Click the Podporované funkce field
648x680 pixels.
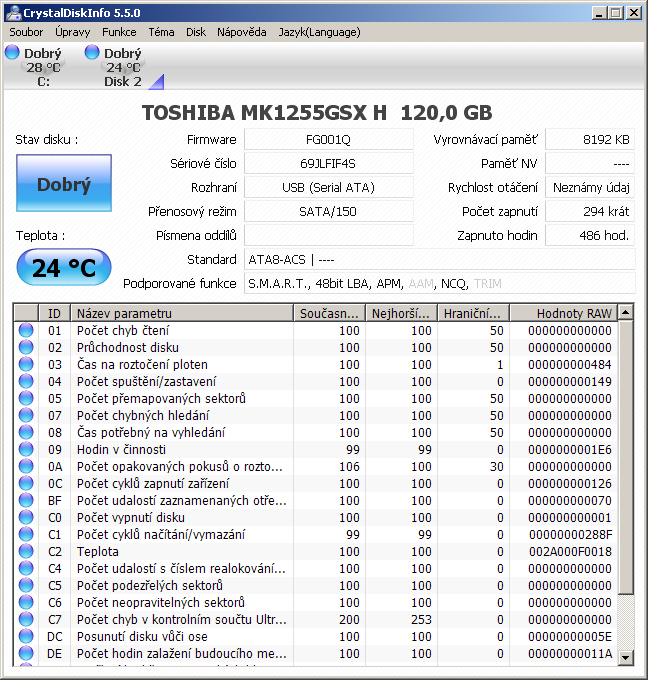[x=439, y=283]
